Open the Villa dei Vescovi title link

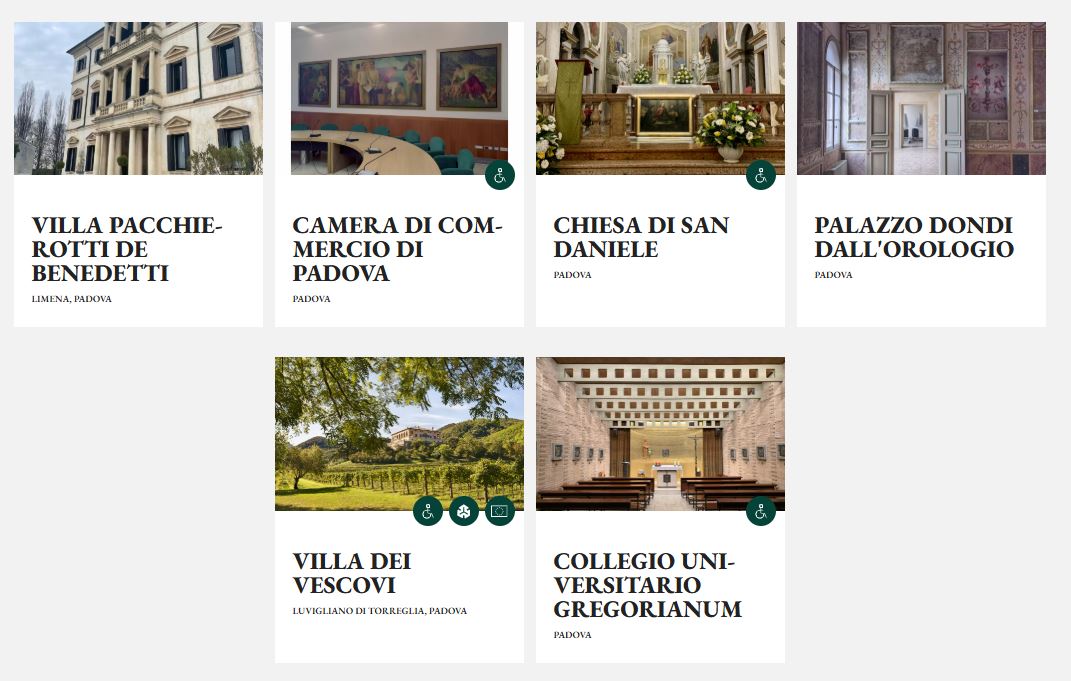pos(352,573)
